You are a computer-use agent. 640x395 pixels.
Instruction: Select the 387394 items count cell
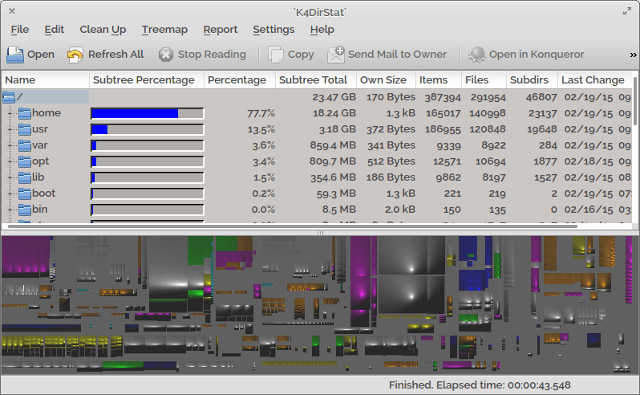[x=442, y=98]
